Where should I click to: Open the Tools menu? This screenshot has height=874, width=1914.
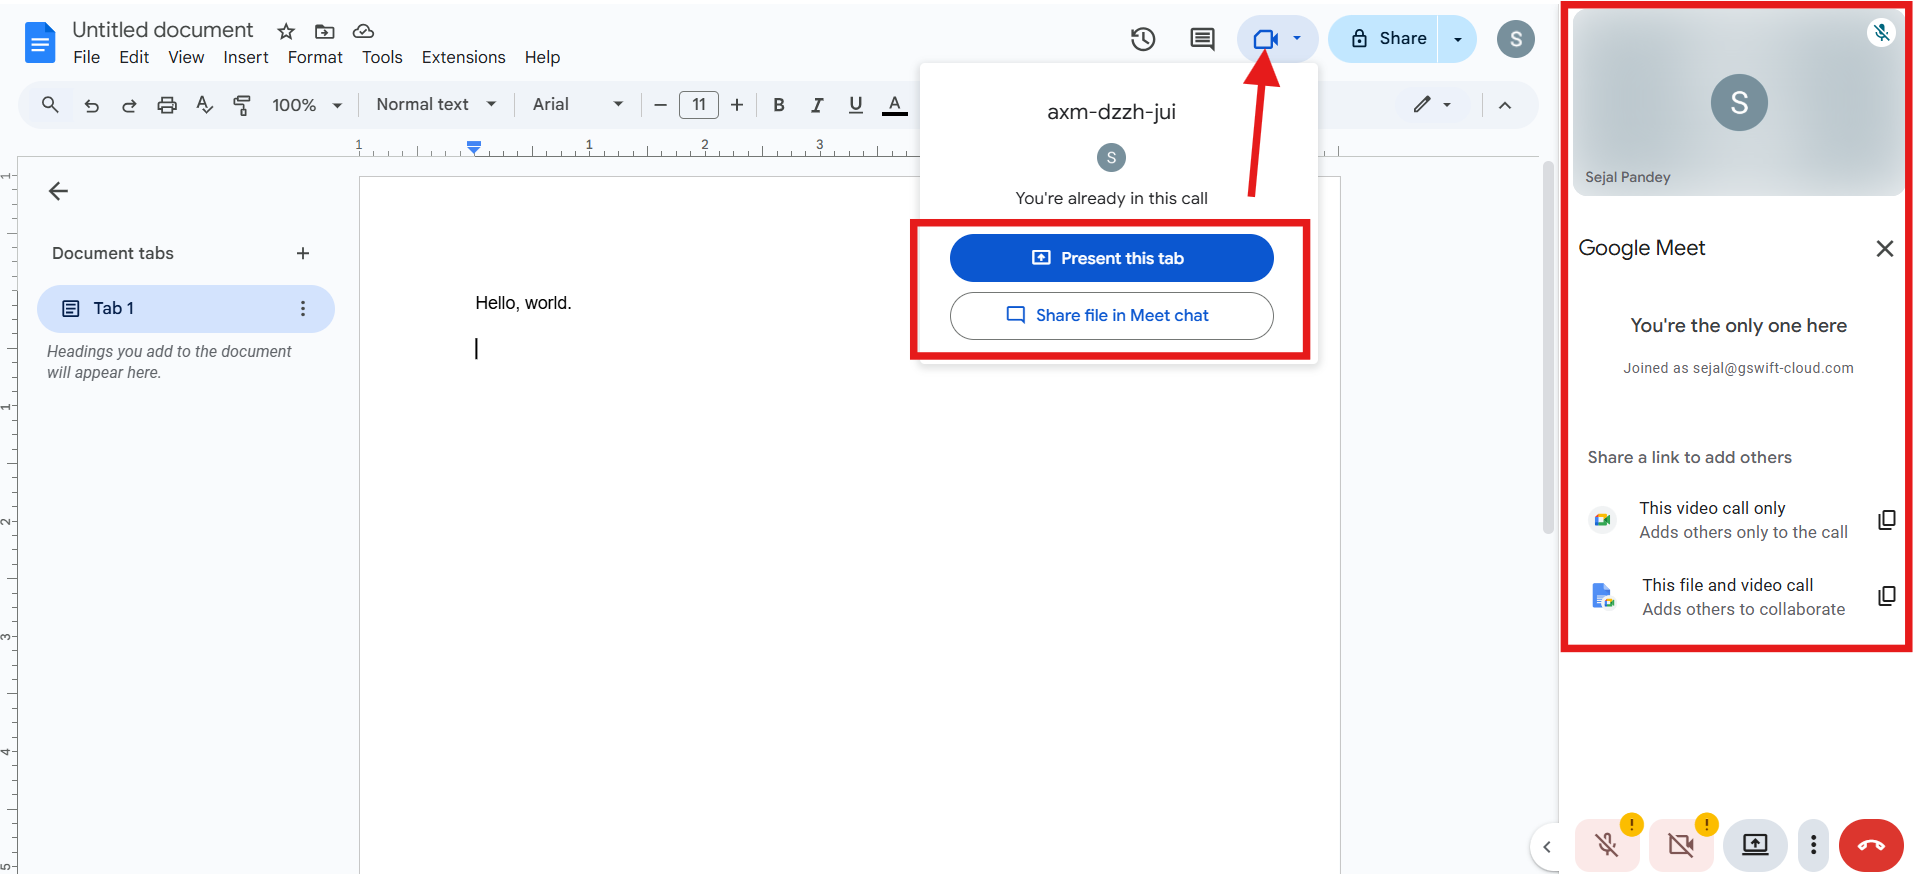382,57
